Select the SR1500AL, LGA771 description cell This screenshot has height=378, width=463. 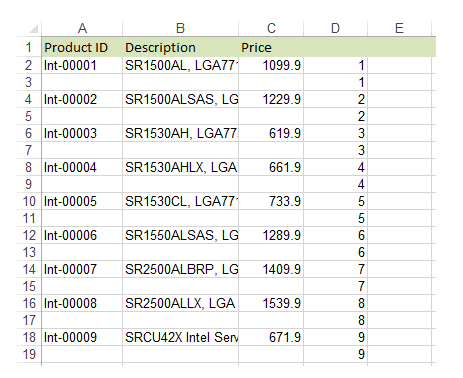(180, 65)
